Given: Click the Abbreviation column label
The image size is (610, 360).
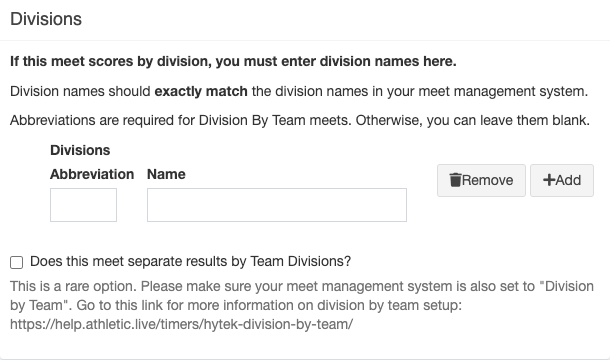Looking at the screenshot, I should coord(92,174).
